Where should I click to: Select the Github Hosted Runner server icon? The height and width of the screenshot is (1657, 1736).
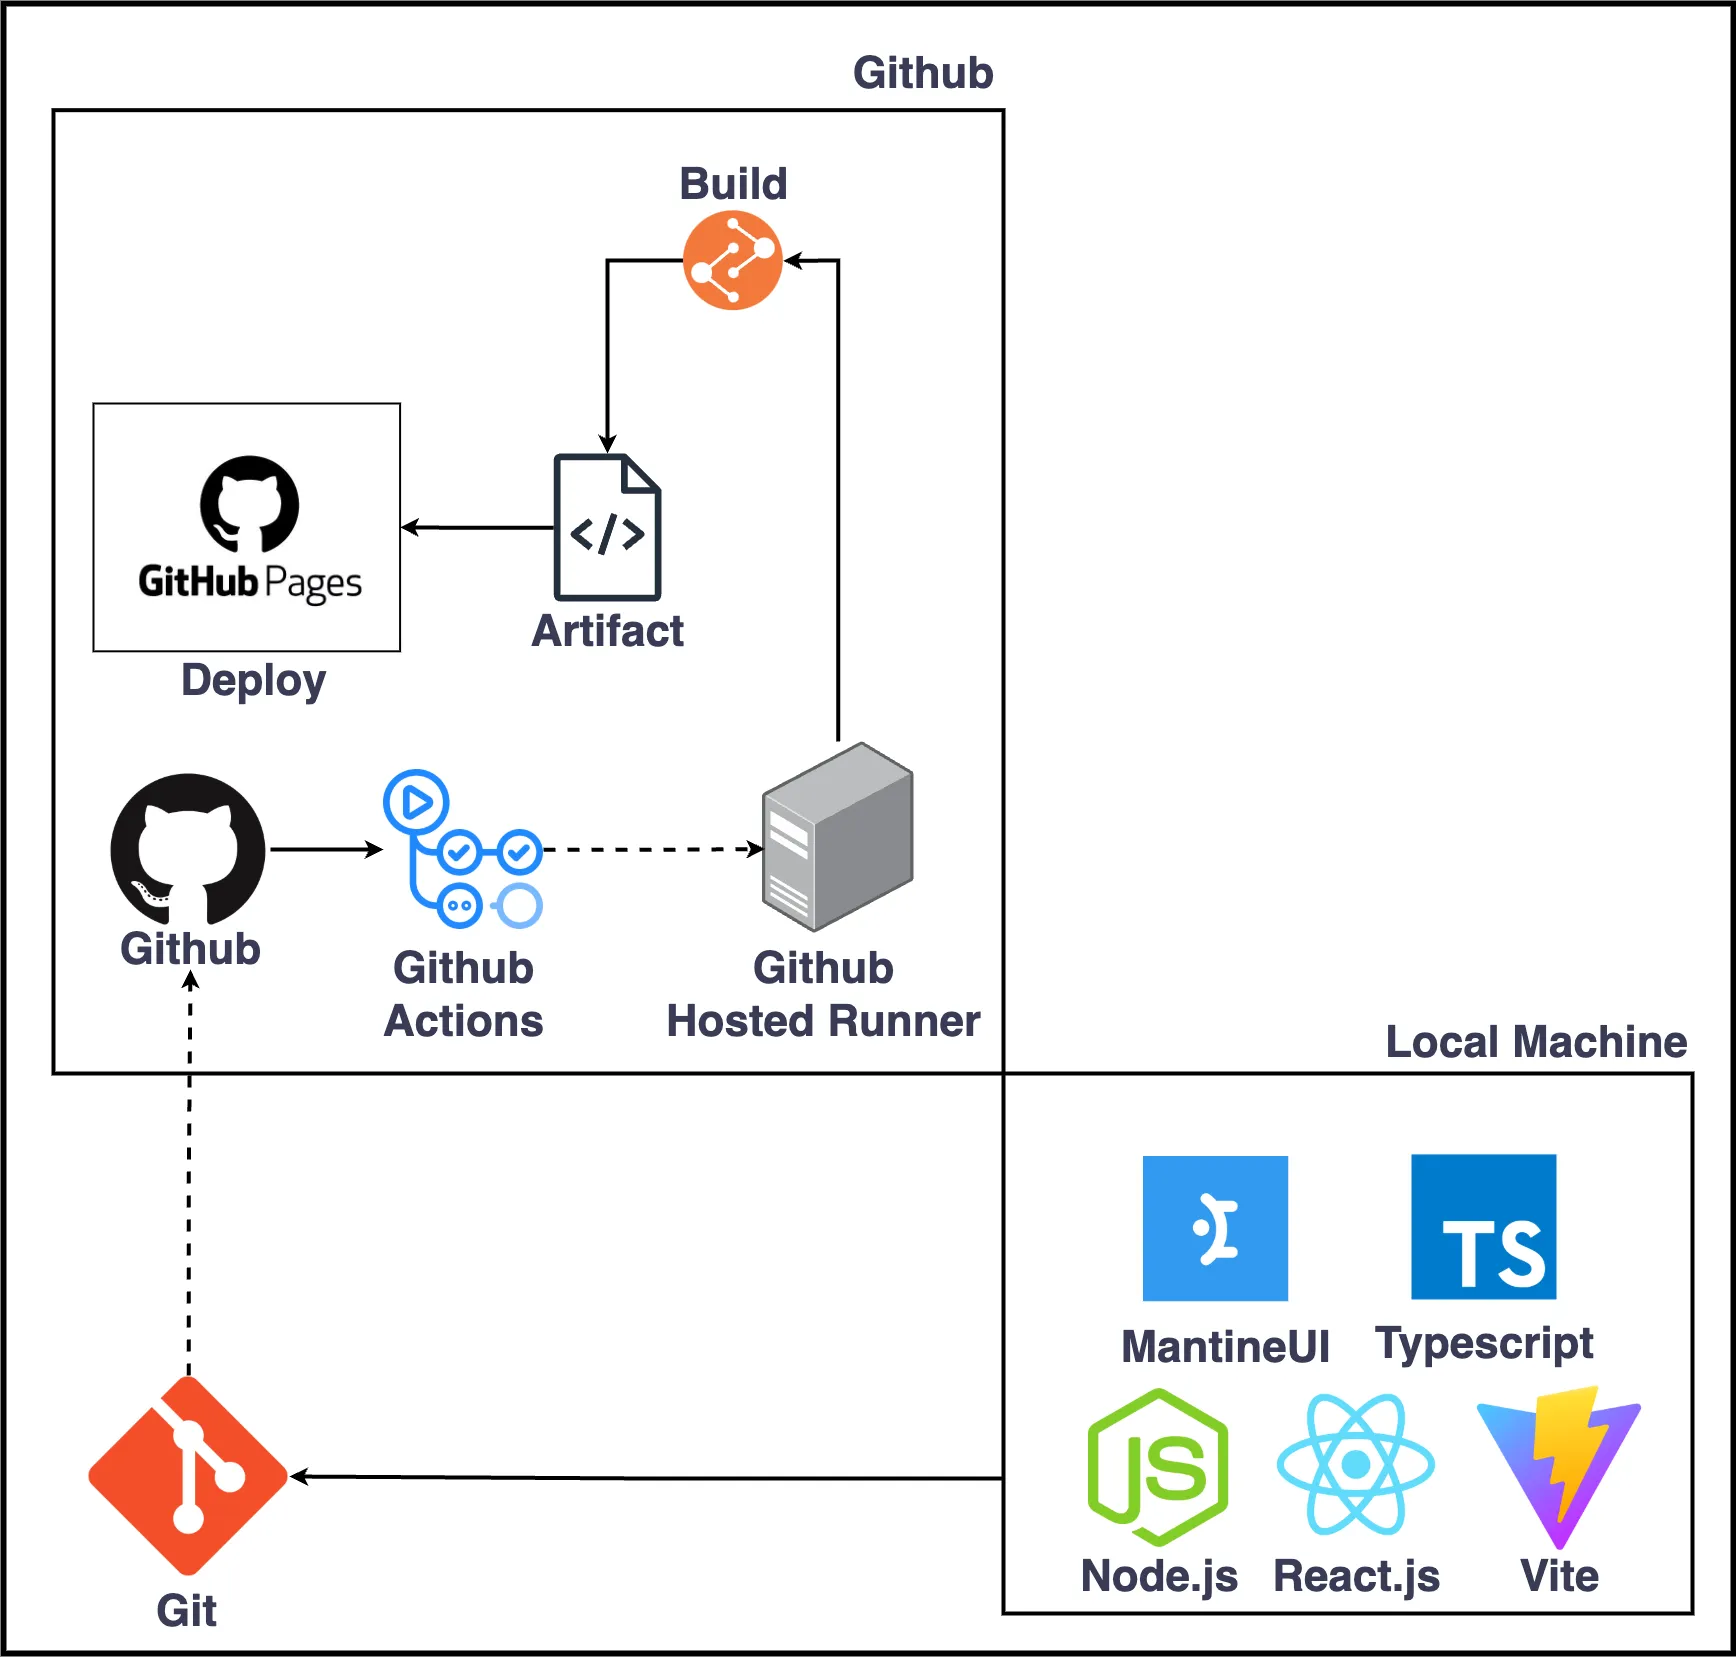pyautogui.click(x=838, y=837)
